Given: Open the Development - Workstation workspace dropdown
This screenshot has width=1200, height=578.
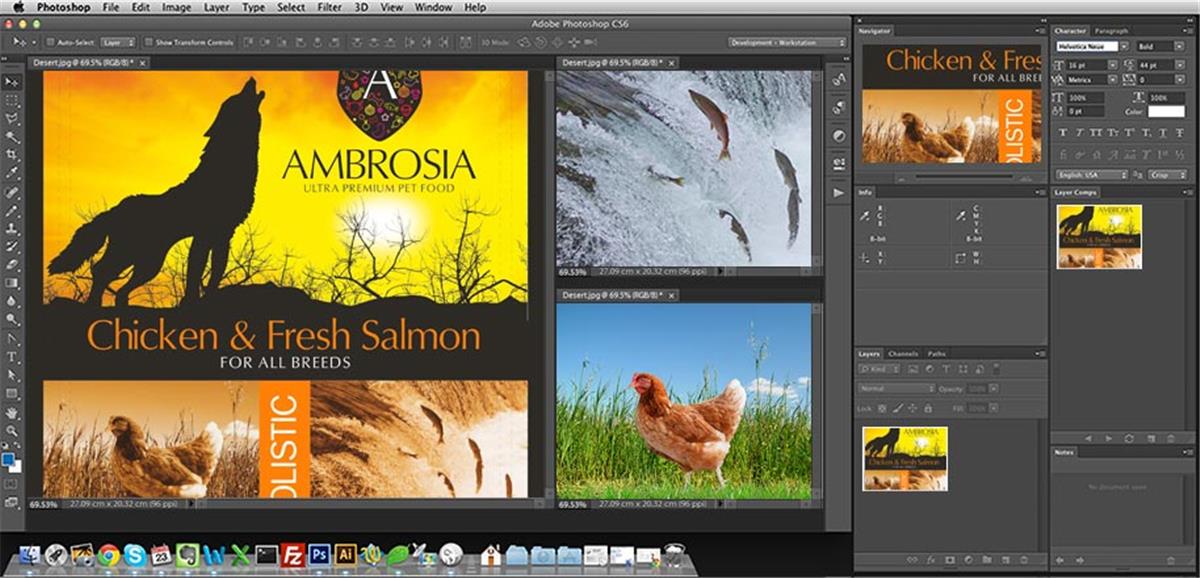Looking at the screenshot, I should pos(787,43).
